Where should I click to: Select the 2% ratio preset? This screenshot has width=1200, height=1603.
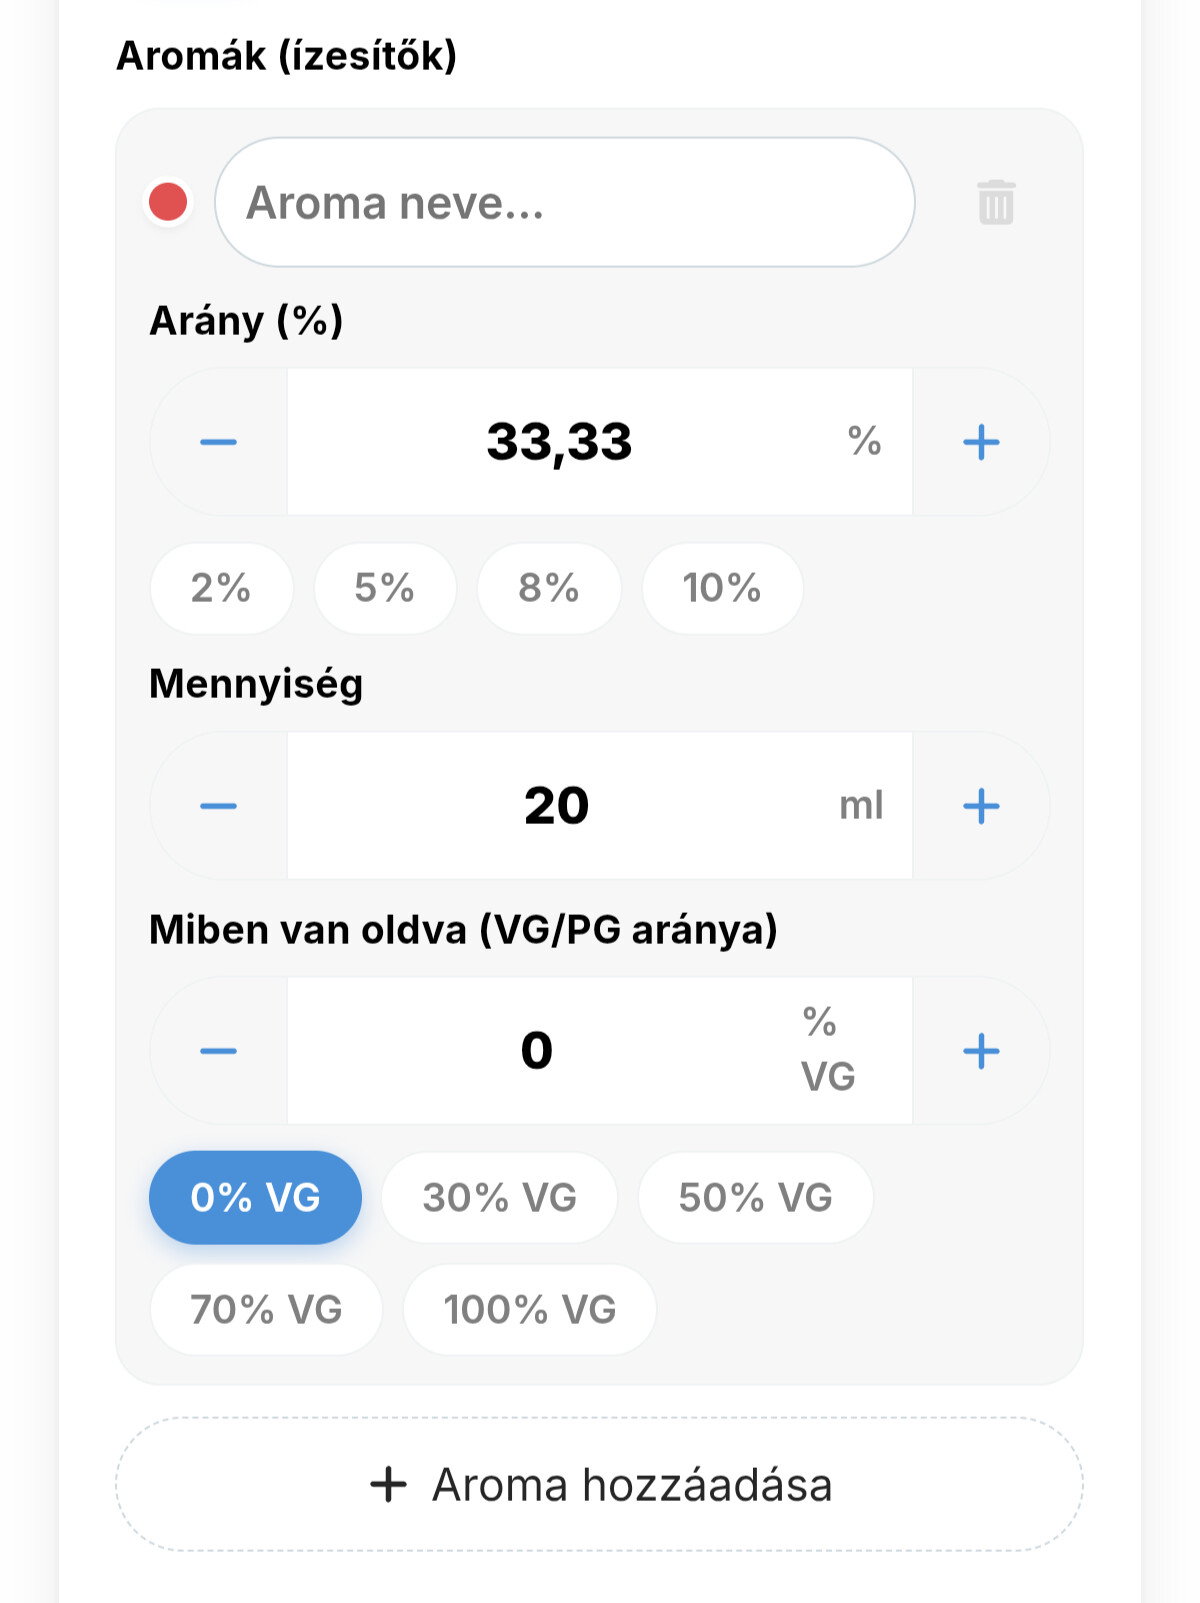click(221, 588)
